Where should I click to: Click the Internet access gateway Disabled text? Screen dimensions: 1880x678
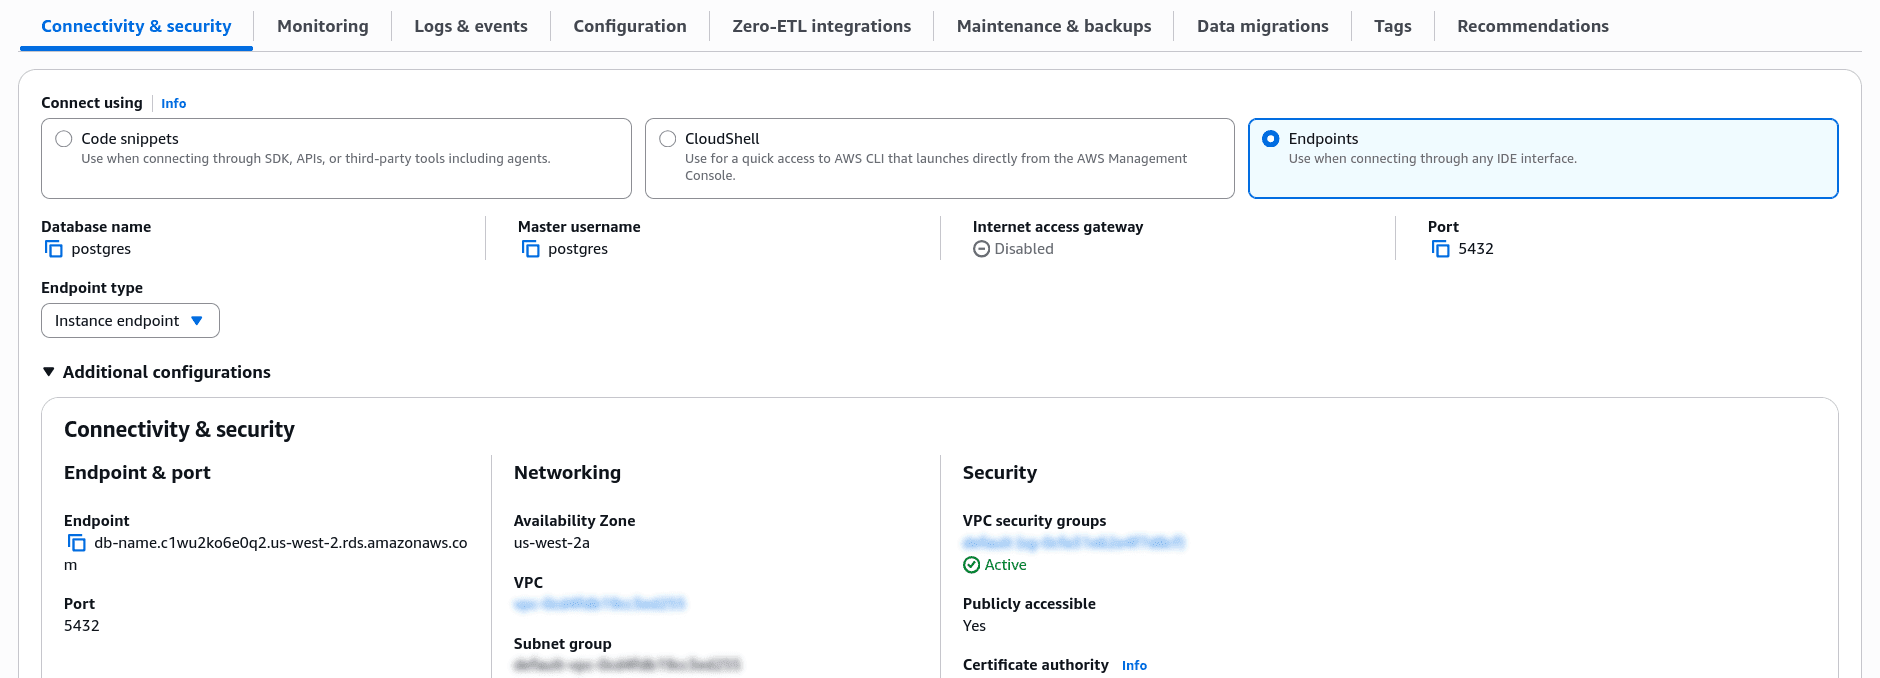[x=1024, y=249]
